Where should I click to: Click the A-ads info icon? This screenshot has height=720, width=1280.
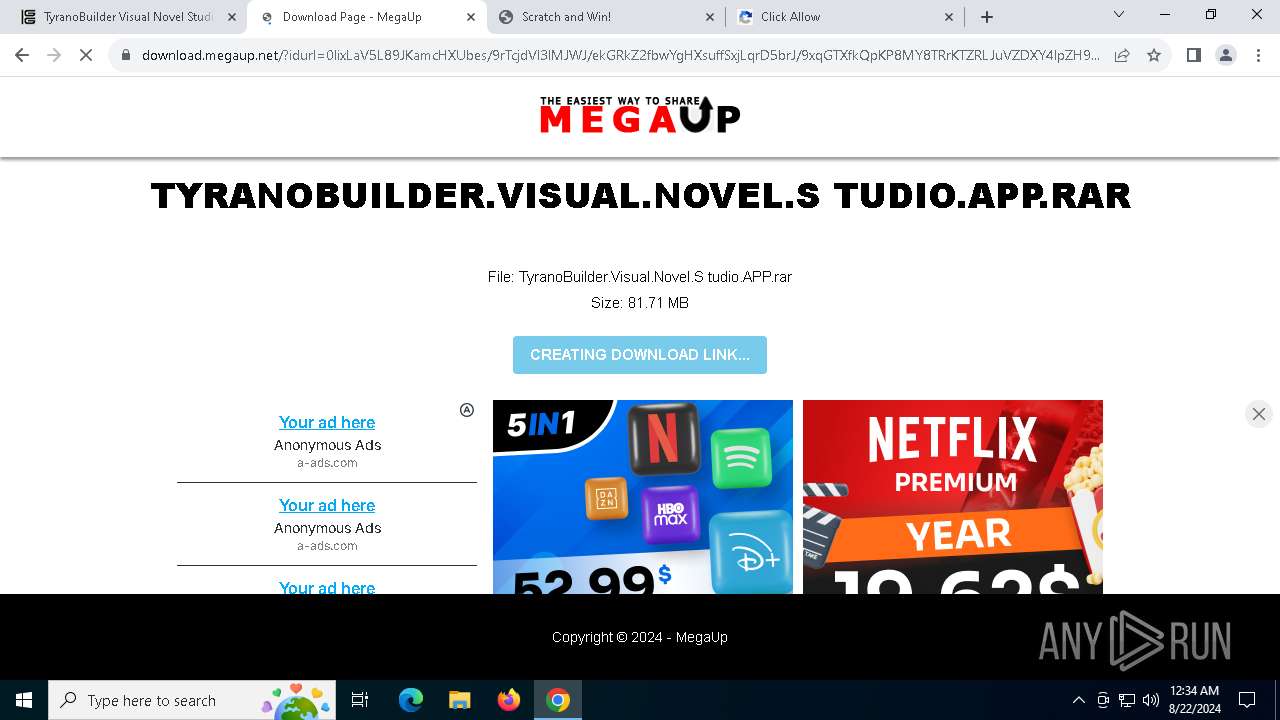[467, 410]
